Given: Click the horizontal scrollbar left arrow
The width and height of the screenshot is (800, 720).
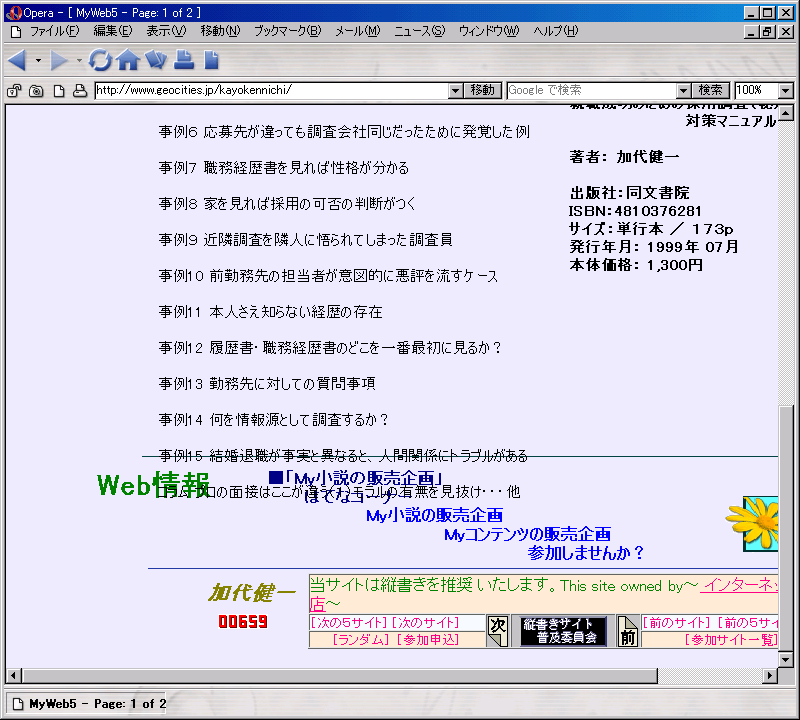Looking at the screenshot, I should coord(13,676).
